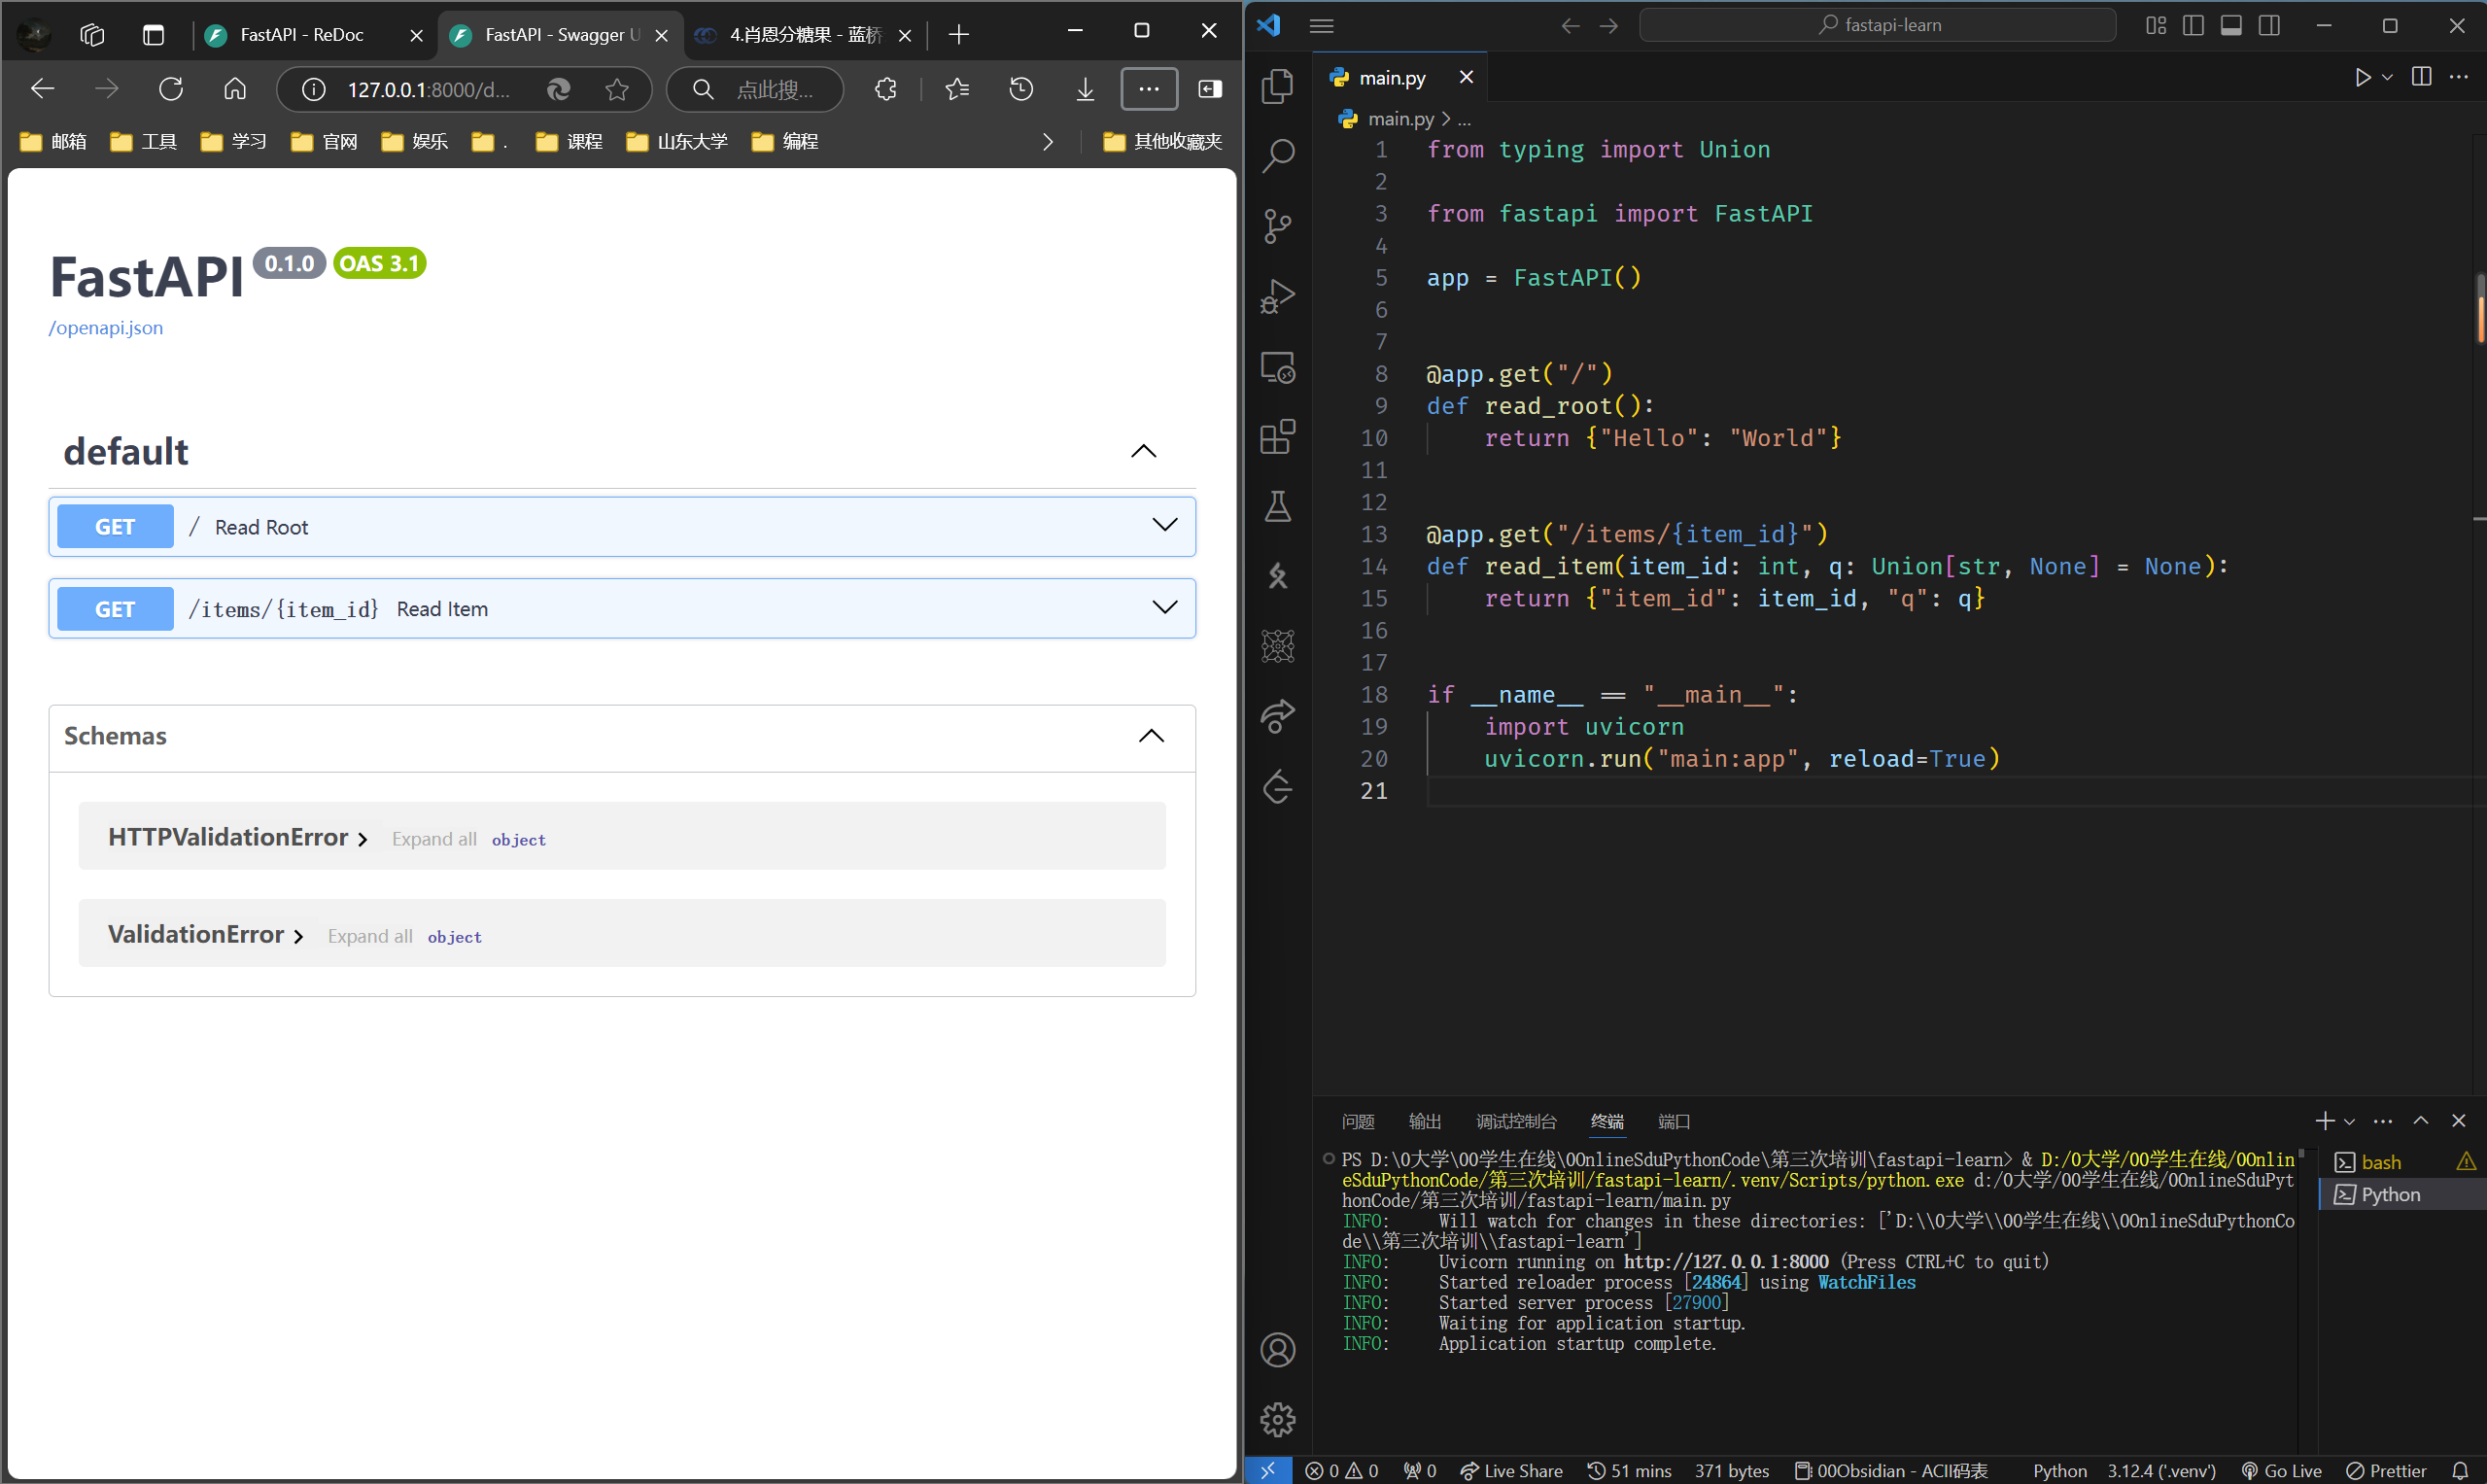Screen dimensions: 2487x1484
Task: Expand the GET /items/{item_id} operation
Action: point(622,608)
